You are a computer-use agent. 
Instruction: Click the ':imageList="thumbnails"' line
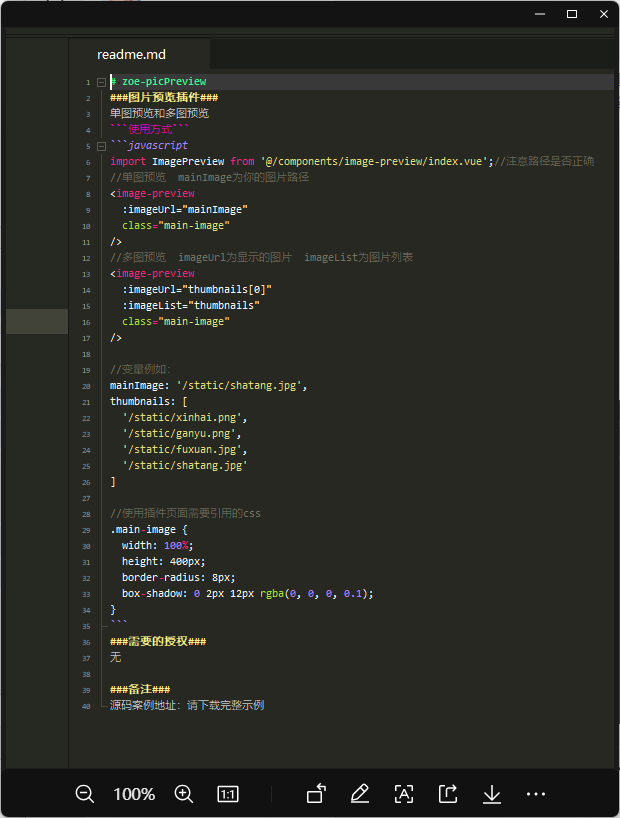(191, 305)
